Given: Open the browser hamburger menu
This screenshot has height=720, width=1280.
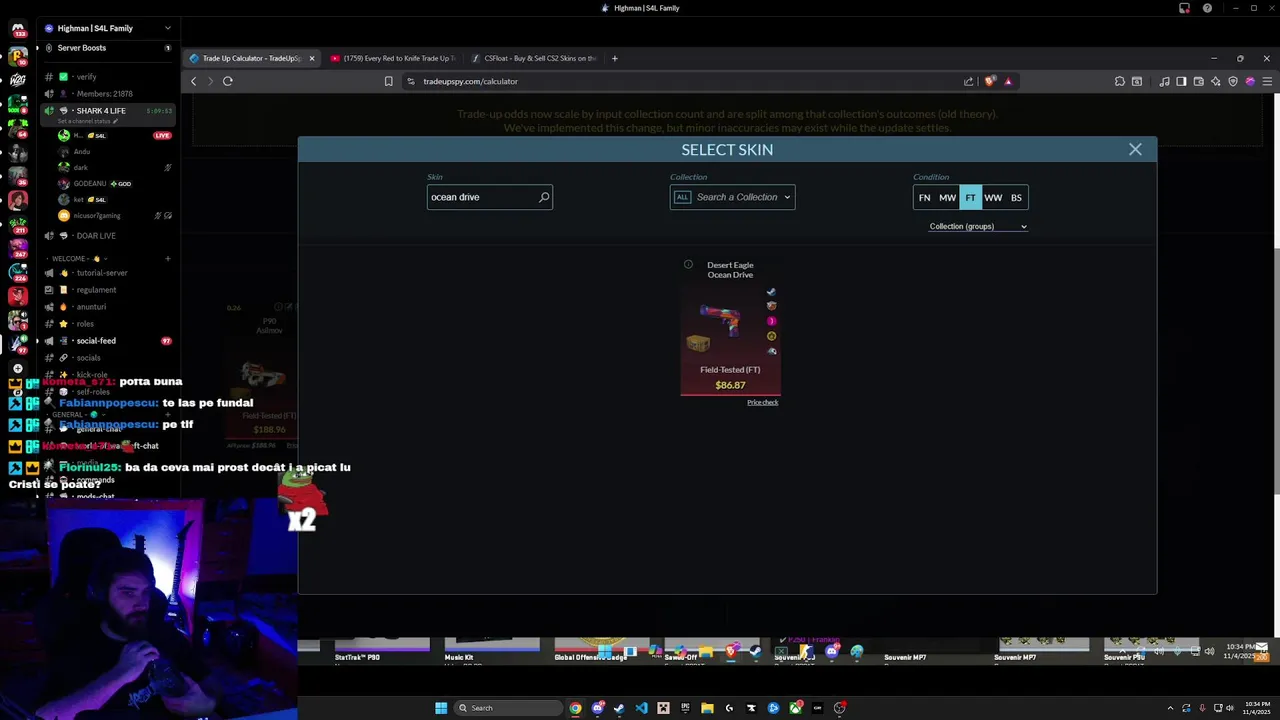Looking at the screenshot, I should (1266, 81).
